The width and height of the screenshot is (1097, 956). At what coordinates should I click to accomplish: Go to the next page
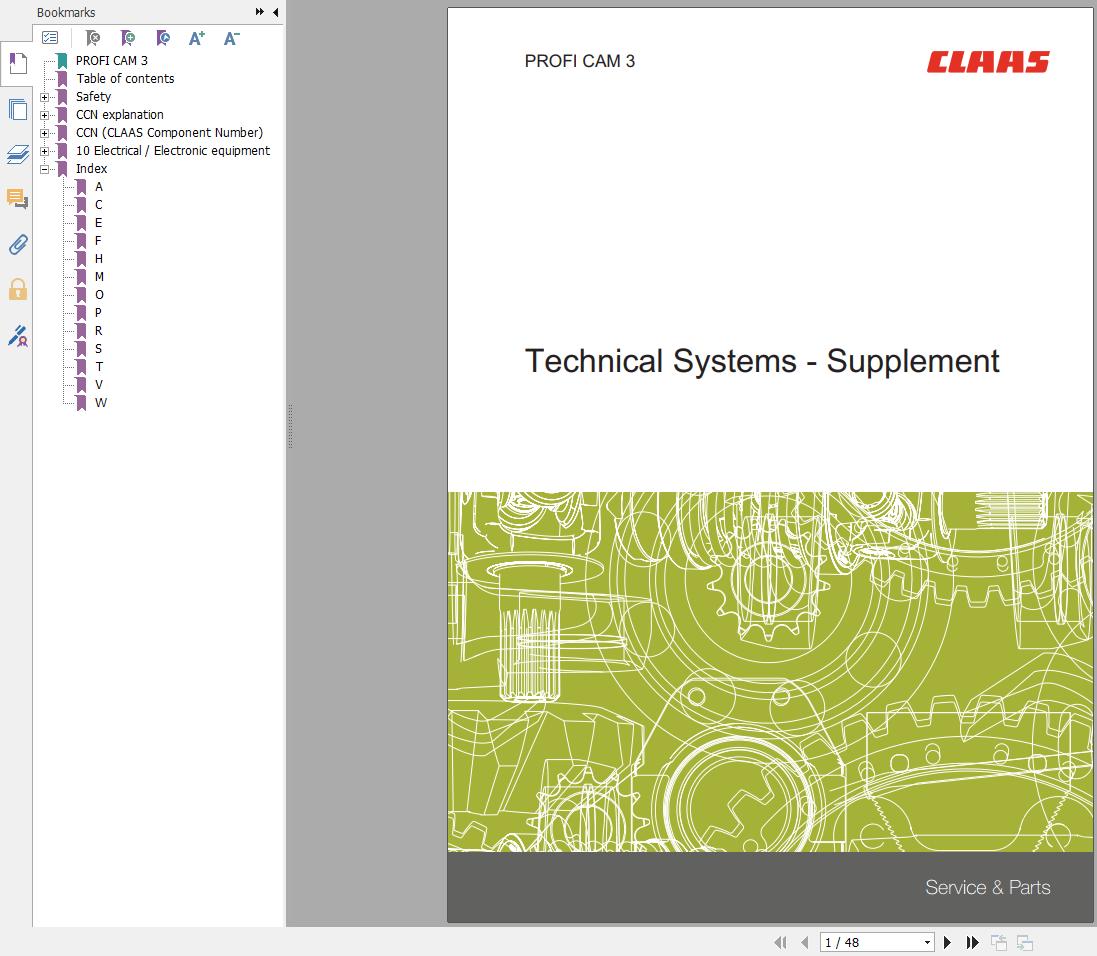pyautogui.click(x=948, y=942)
